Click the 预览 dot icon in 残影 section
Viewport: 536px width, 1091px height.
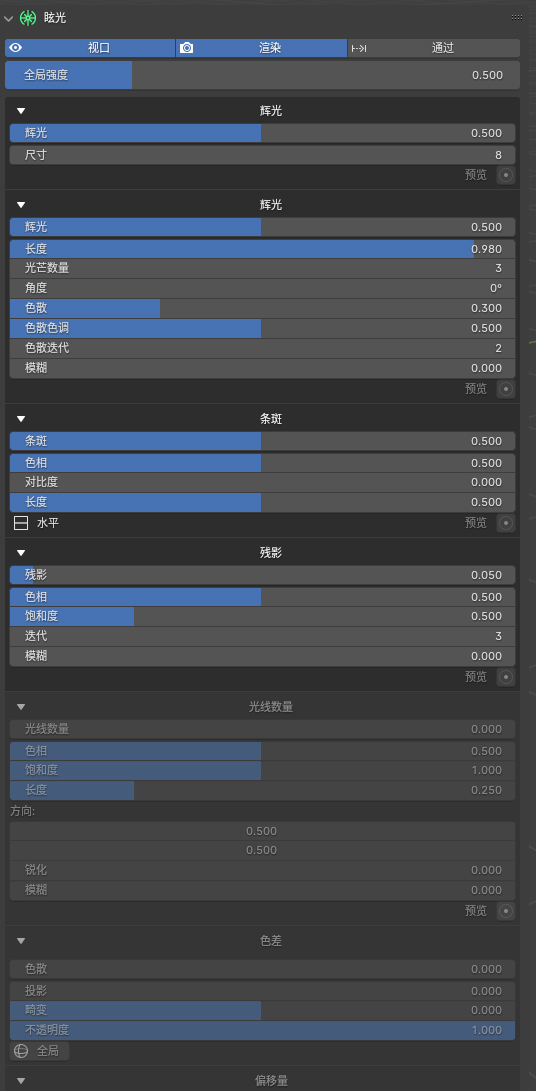pyautogui.click(x=506, y=677)
